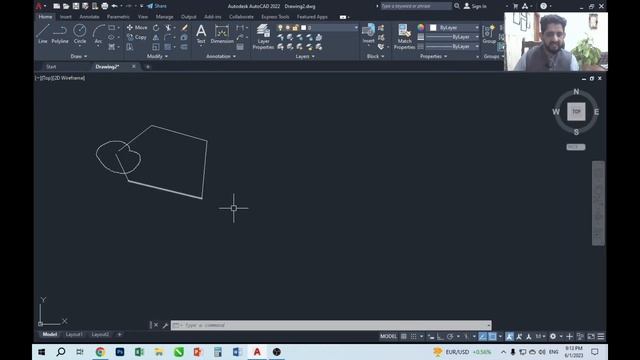This screenshot has width=640, height=360.
Task: Click Match Properties tool
Action: (404, 37)
